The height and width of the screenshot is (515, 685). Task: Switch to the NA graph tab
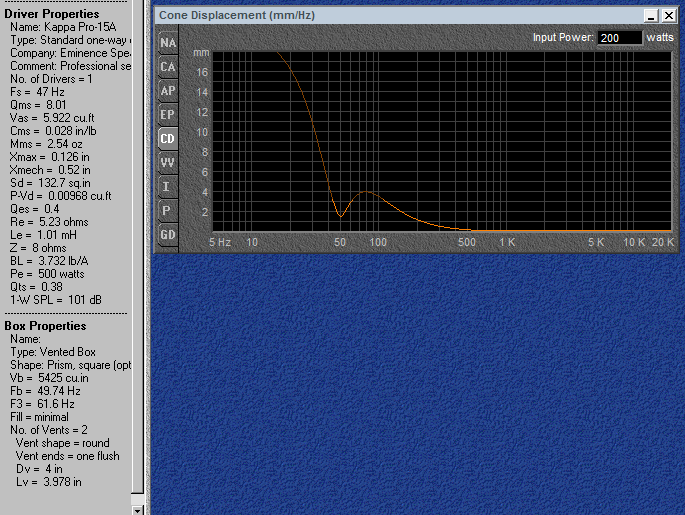168,43
